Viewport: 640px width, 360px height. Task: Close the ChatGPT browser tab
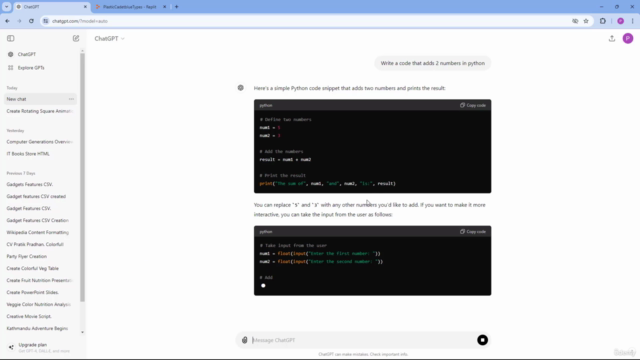[x=85, y=7]
